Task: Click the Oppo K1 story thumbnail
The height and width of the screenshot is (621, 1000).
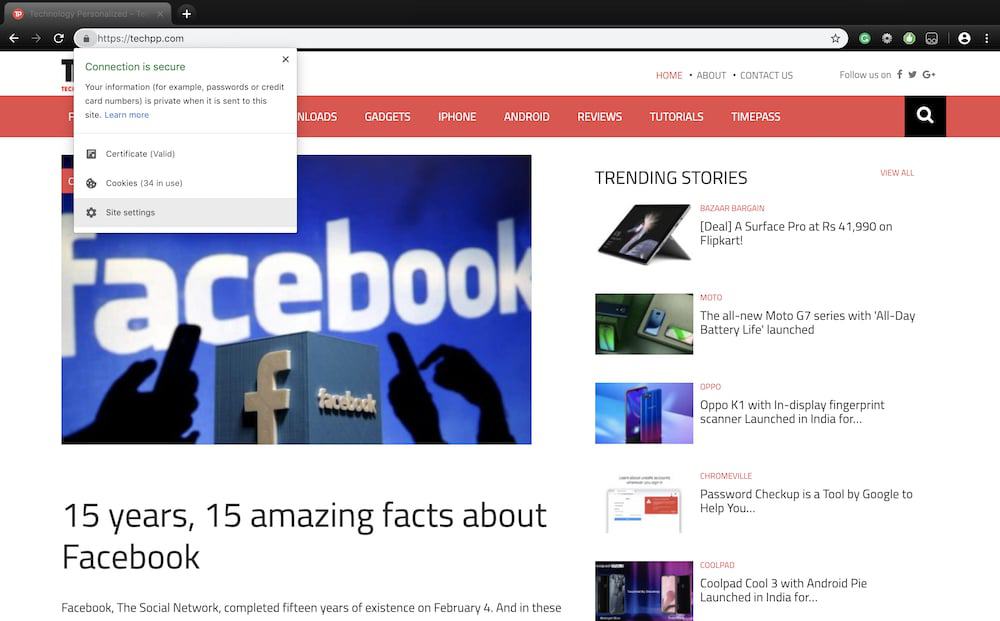Action: click(643, 413)
